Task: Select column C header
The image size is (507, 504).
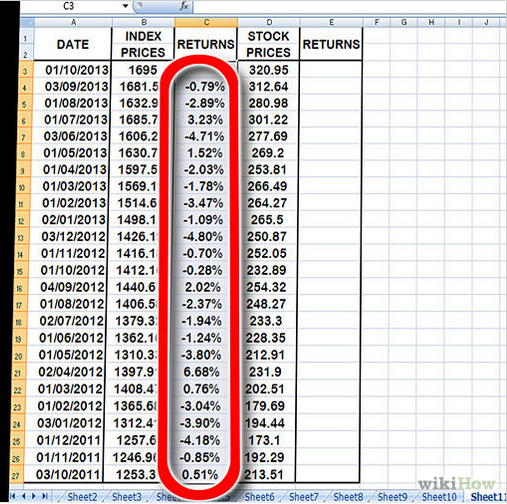Action: click(206, 22)
